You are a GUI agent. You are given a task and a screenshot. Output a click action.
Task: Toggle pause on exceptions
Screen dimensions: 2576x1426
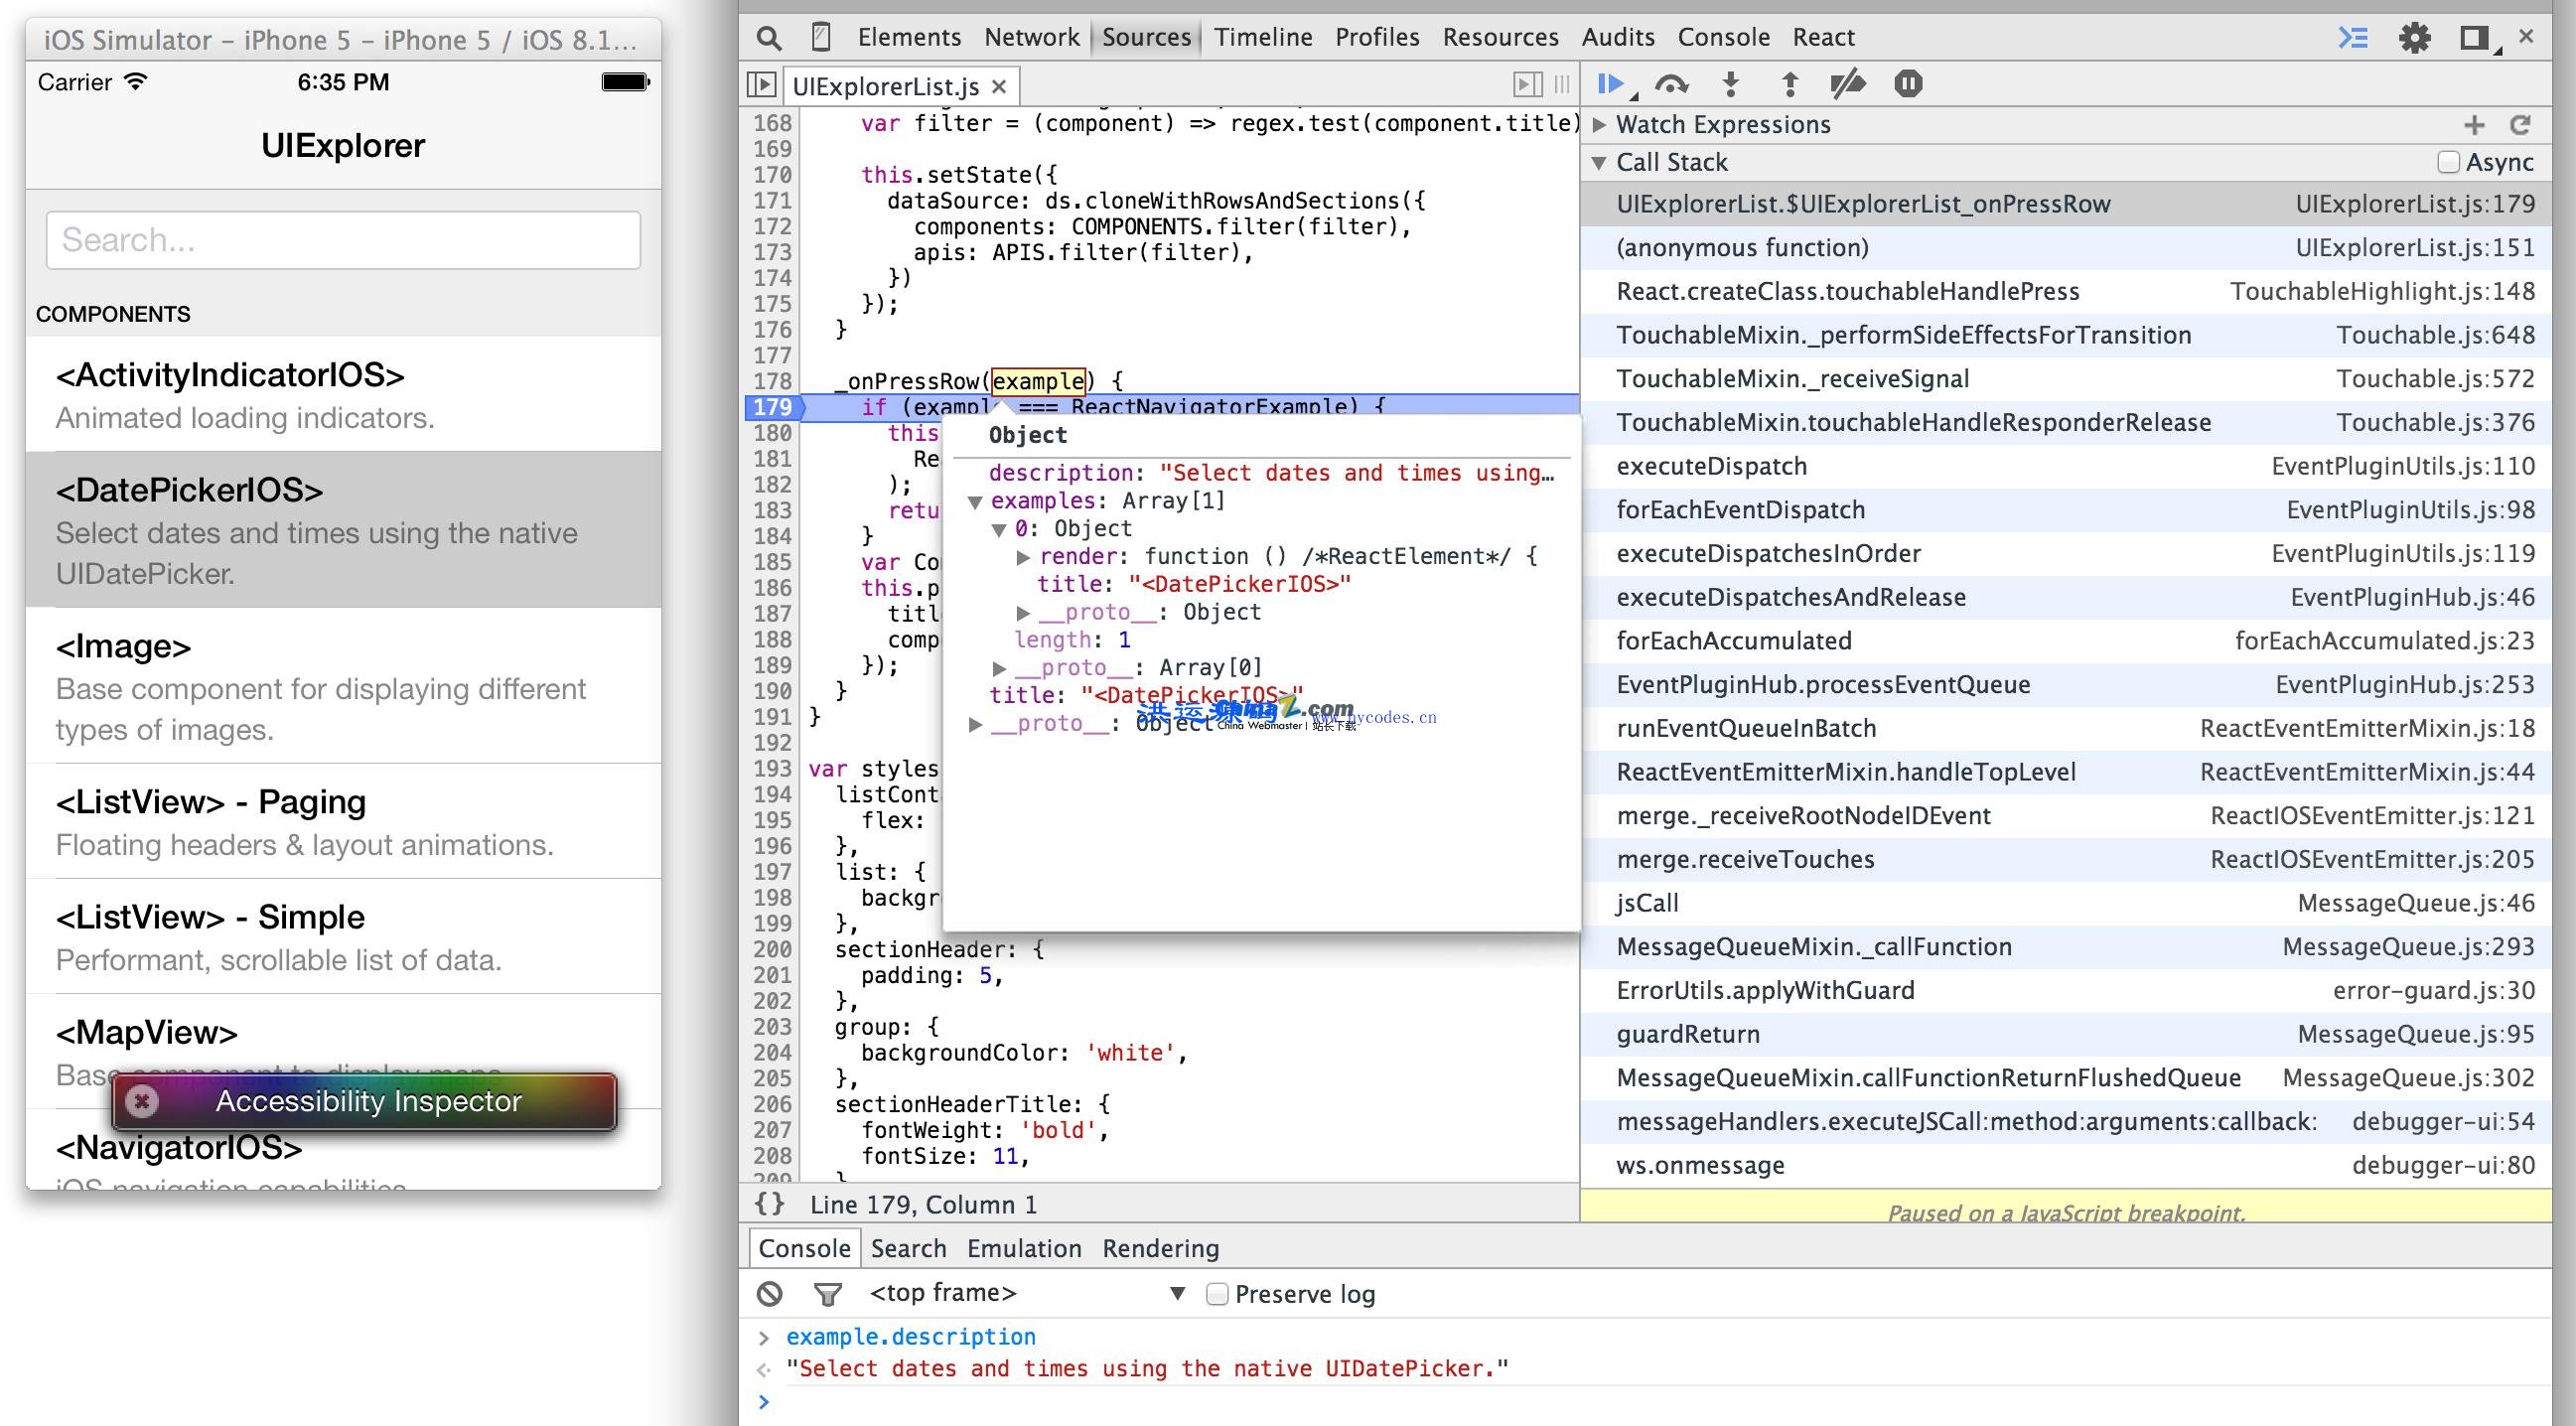[1908, 84]
